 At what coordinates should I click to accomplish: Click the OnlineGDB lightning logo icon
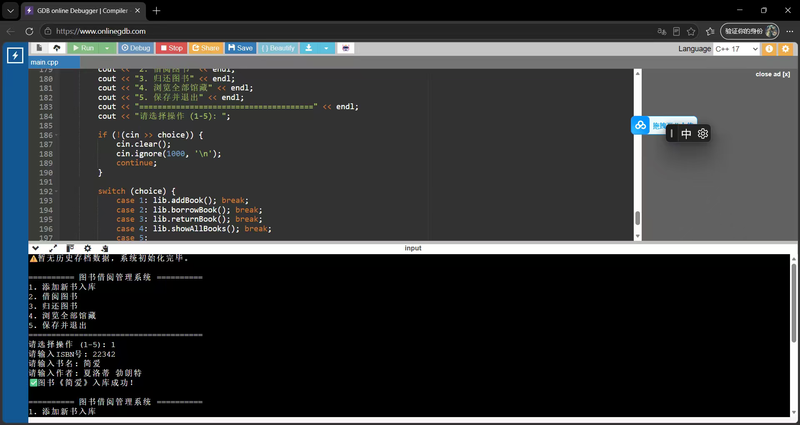click(x=15, y=56)
